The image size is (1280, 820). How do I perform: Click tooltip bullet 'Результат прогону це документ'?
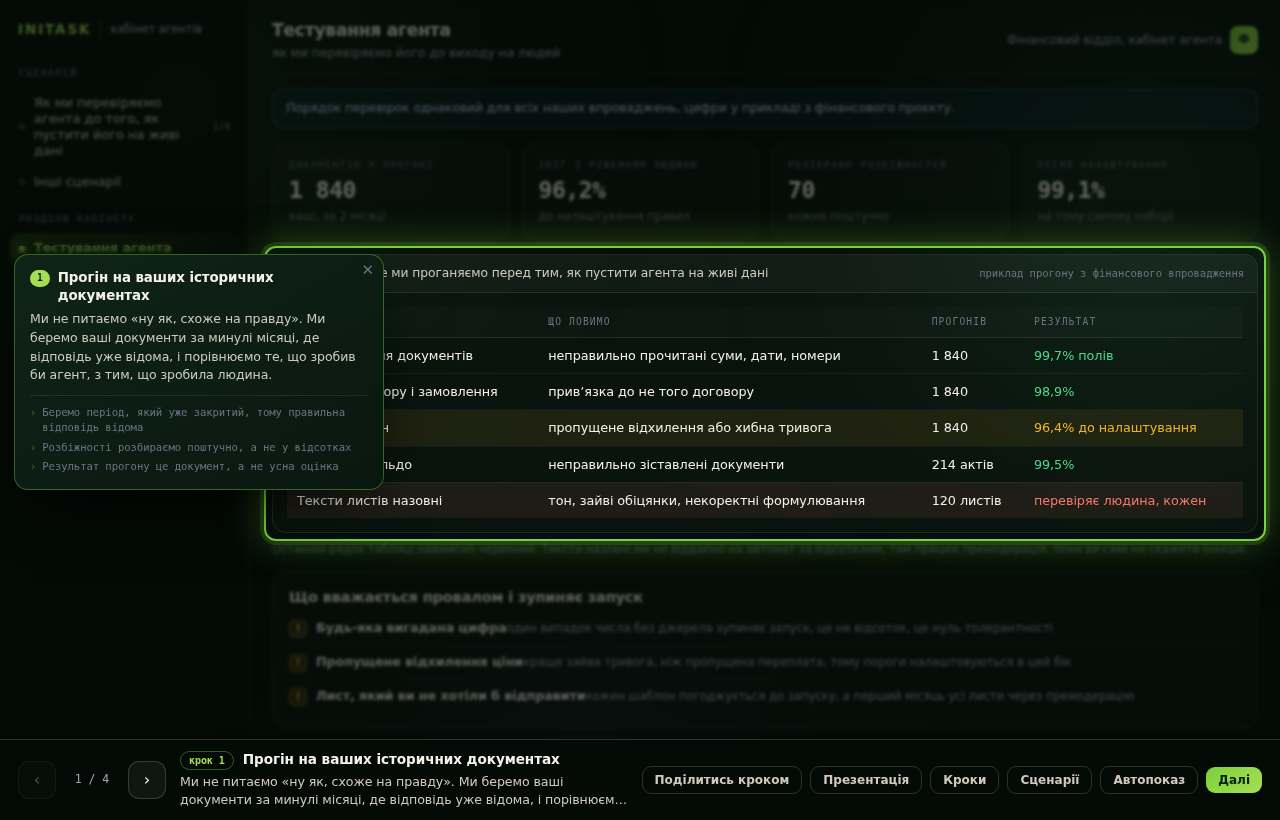pyautogui.click(x=190, y=467)
